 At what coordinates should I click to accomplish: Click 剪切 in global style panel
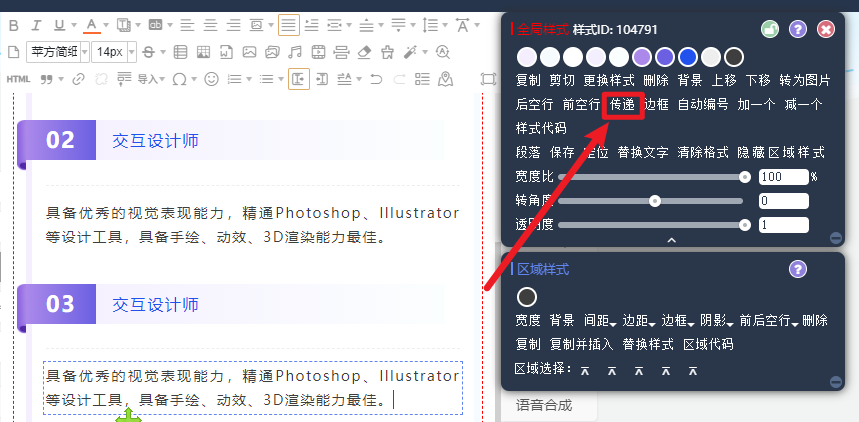563,81
